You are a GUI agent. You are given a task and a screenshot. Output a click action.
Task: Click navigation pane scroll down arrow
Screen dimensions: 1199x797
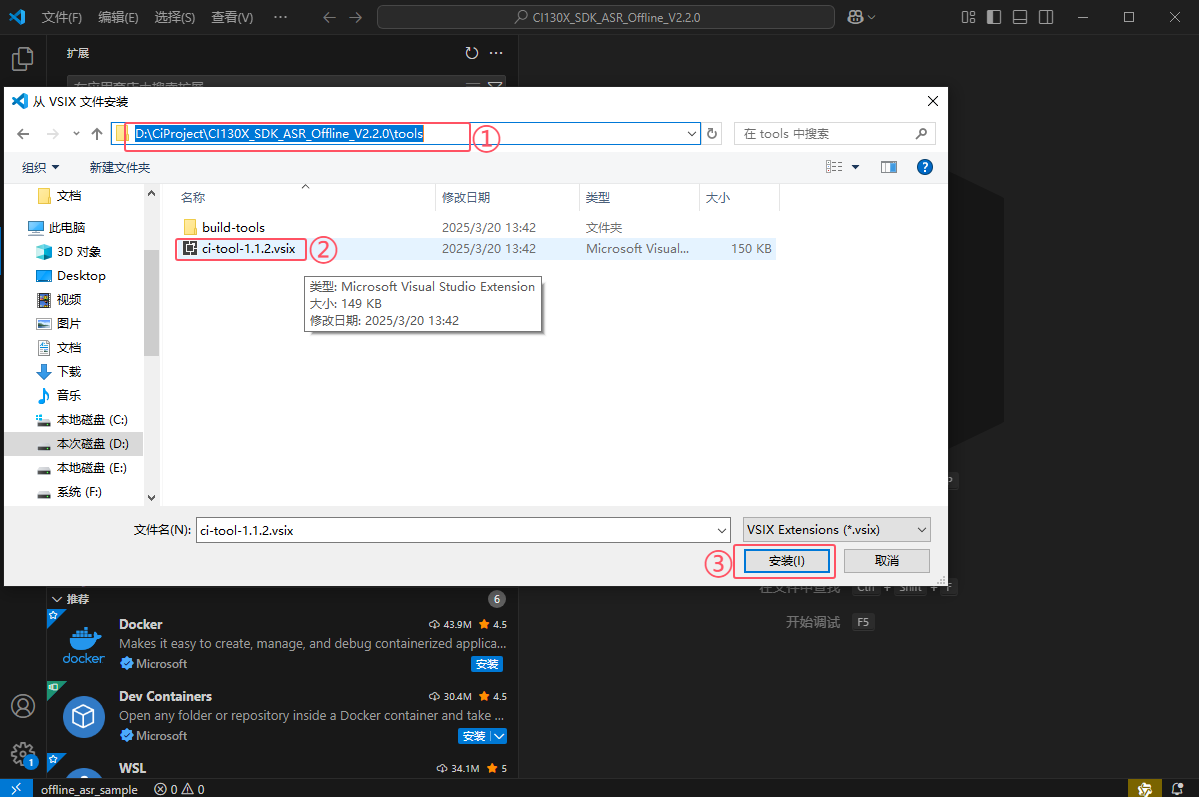151,497
